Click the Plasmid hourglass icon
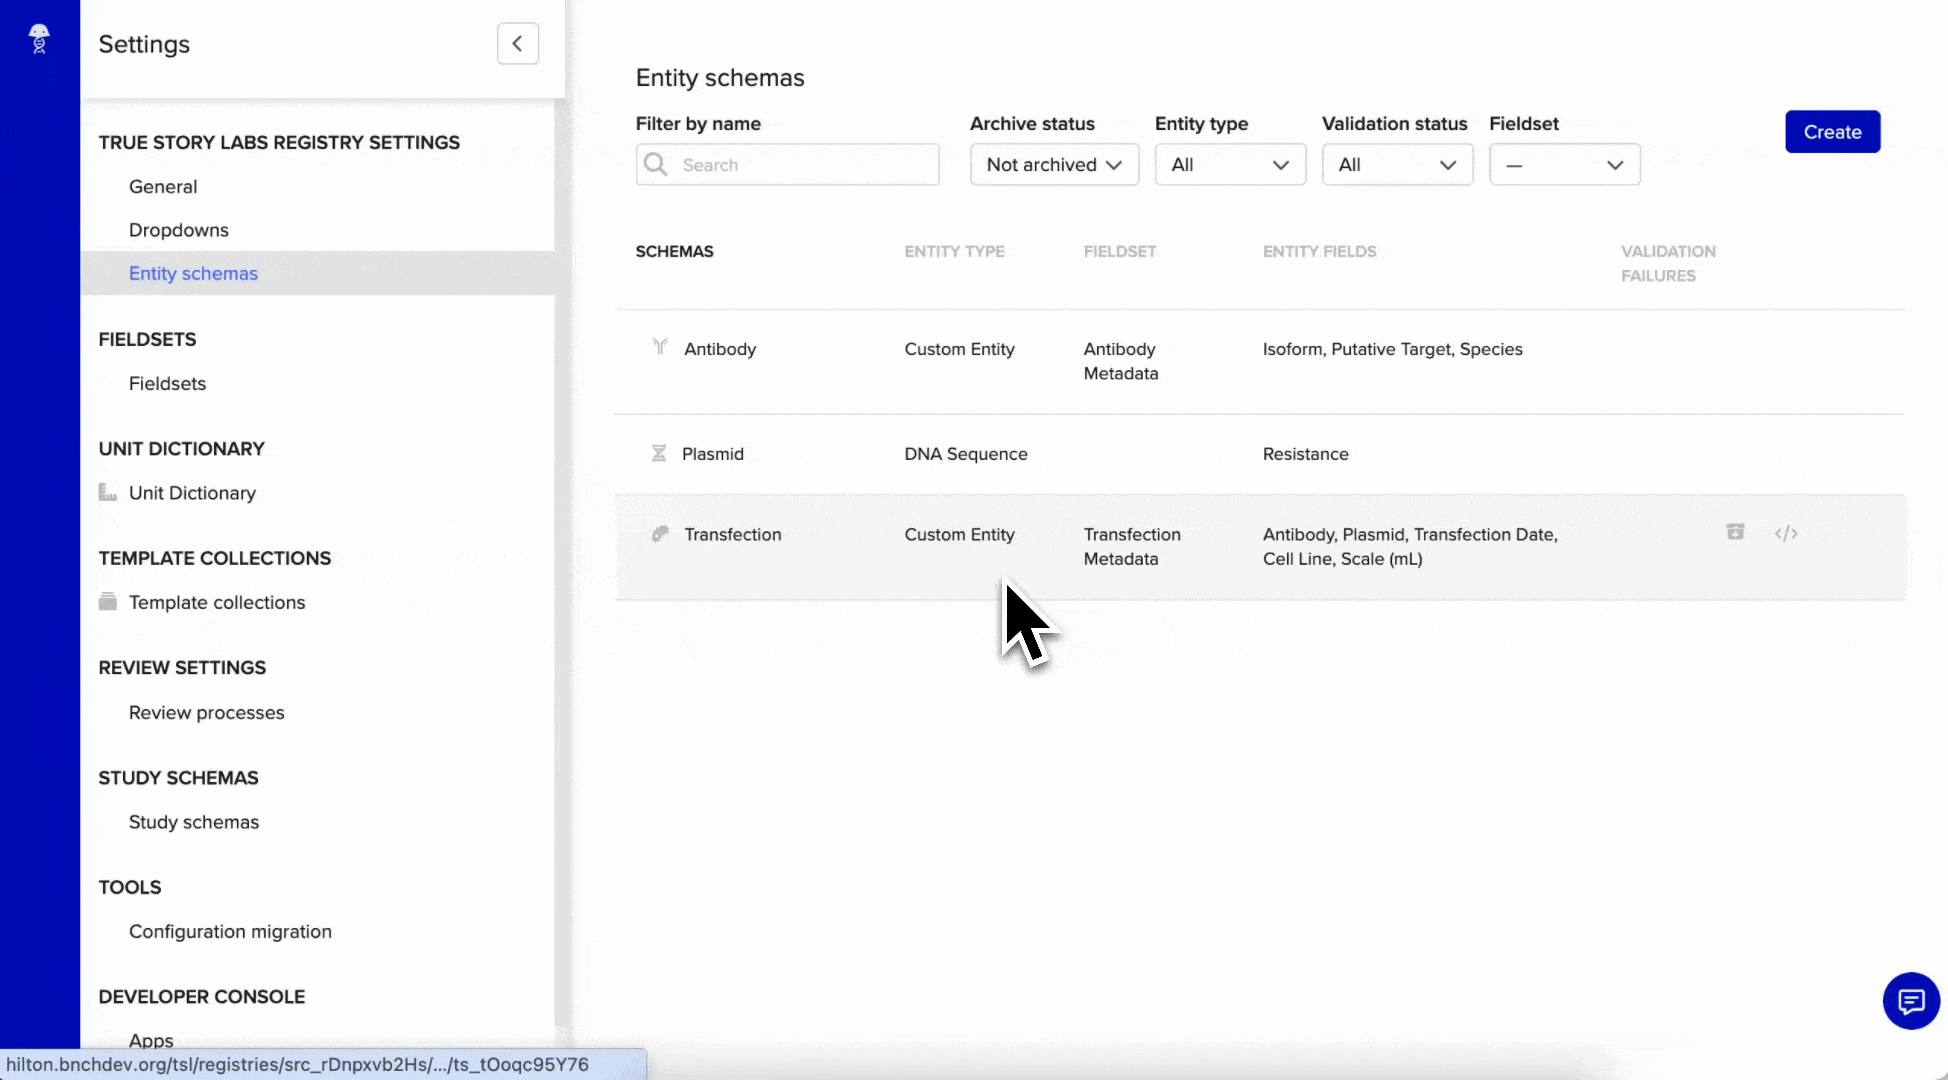Viewport: 1948px width, 1080px height. pyautogui.click(x=659, y=452)
